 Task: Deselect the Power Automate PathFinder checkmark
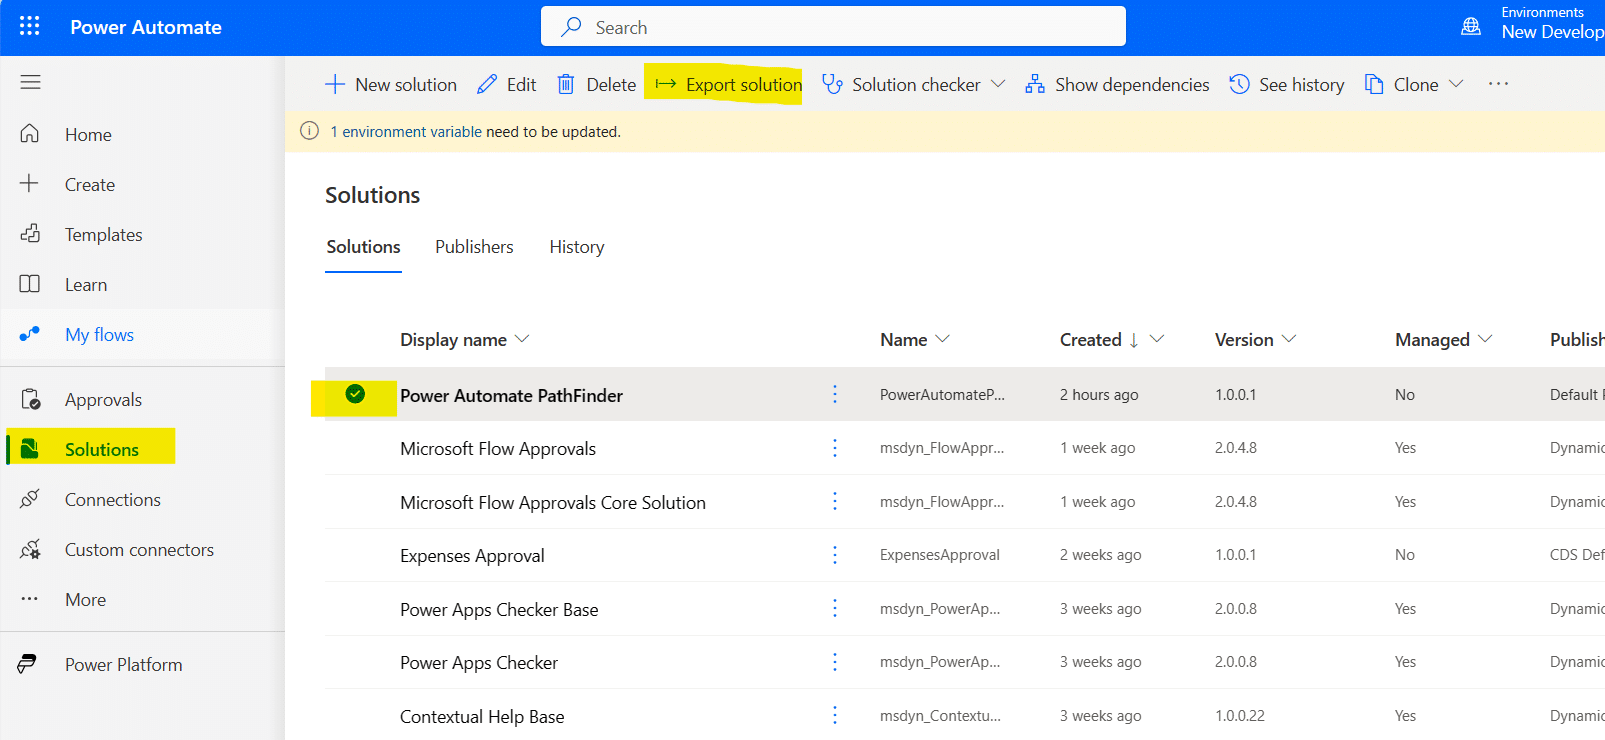click(x=355, y=394)
